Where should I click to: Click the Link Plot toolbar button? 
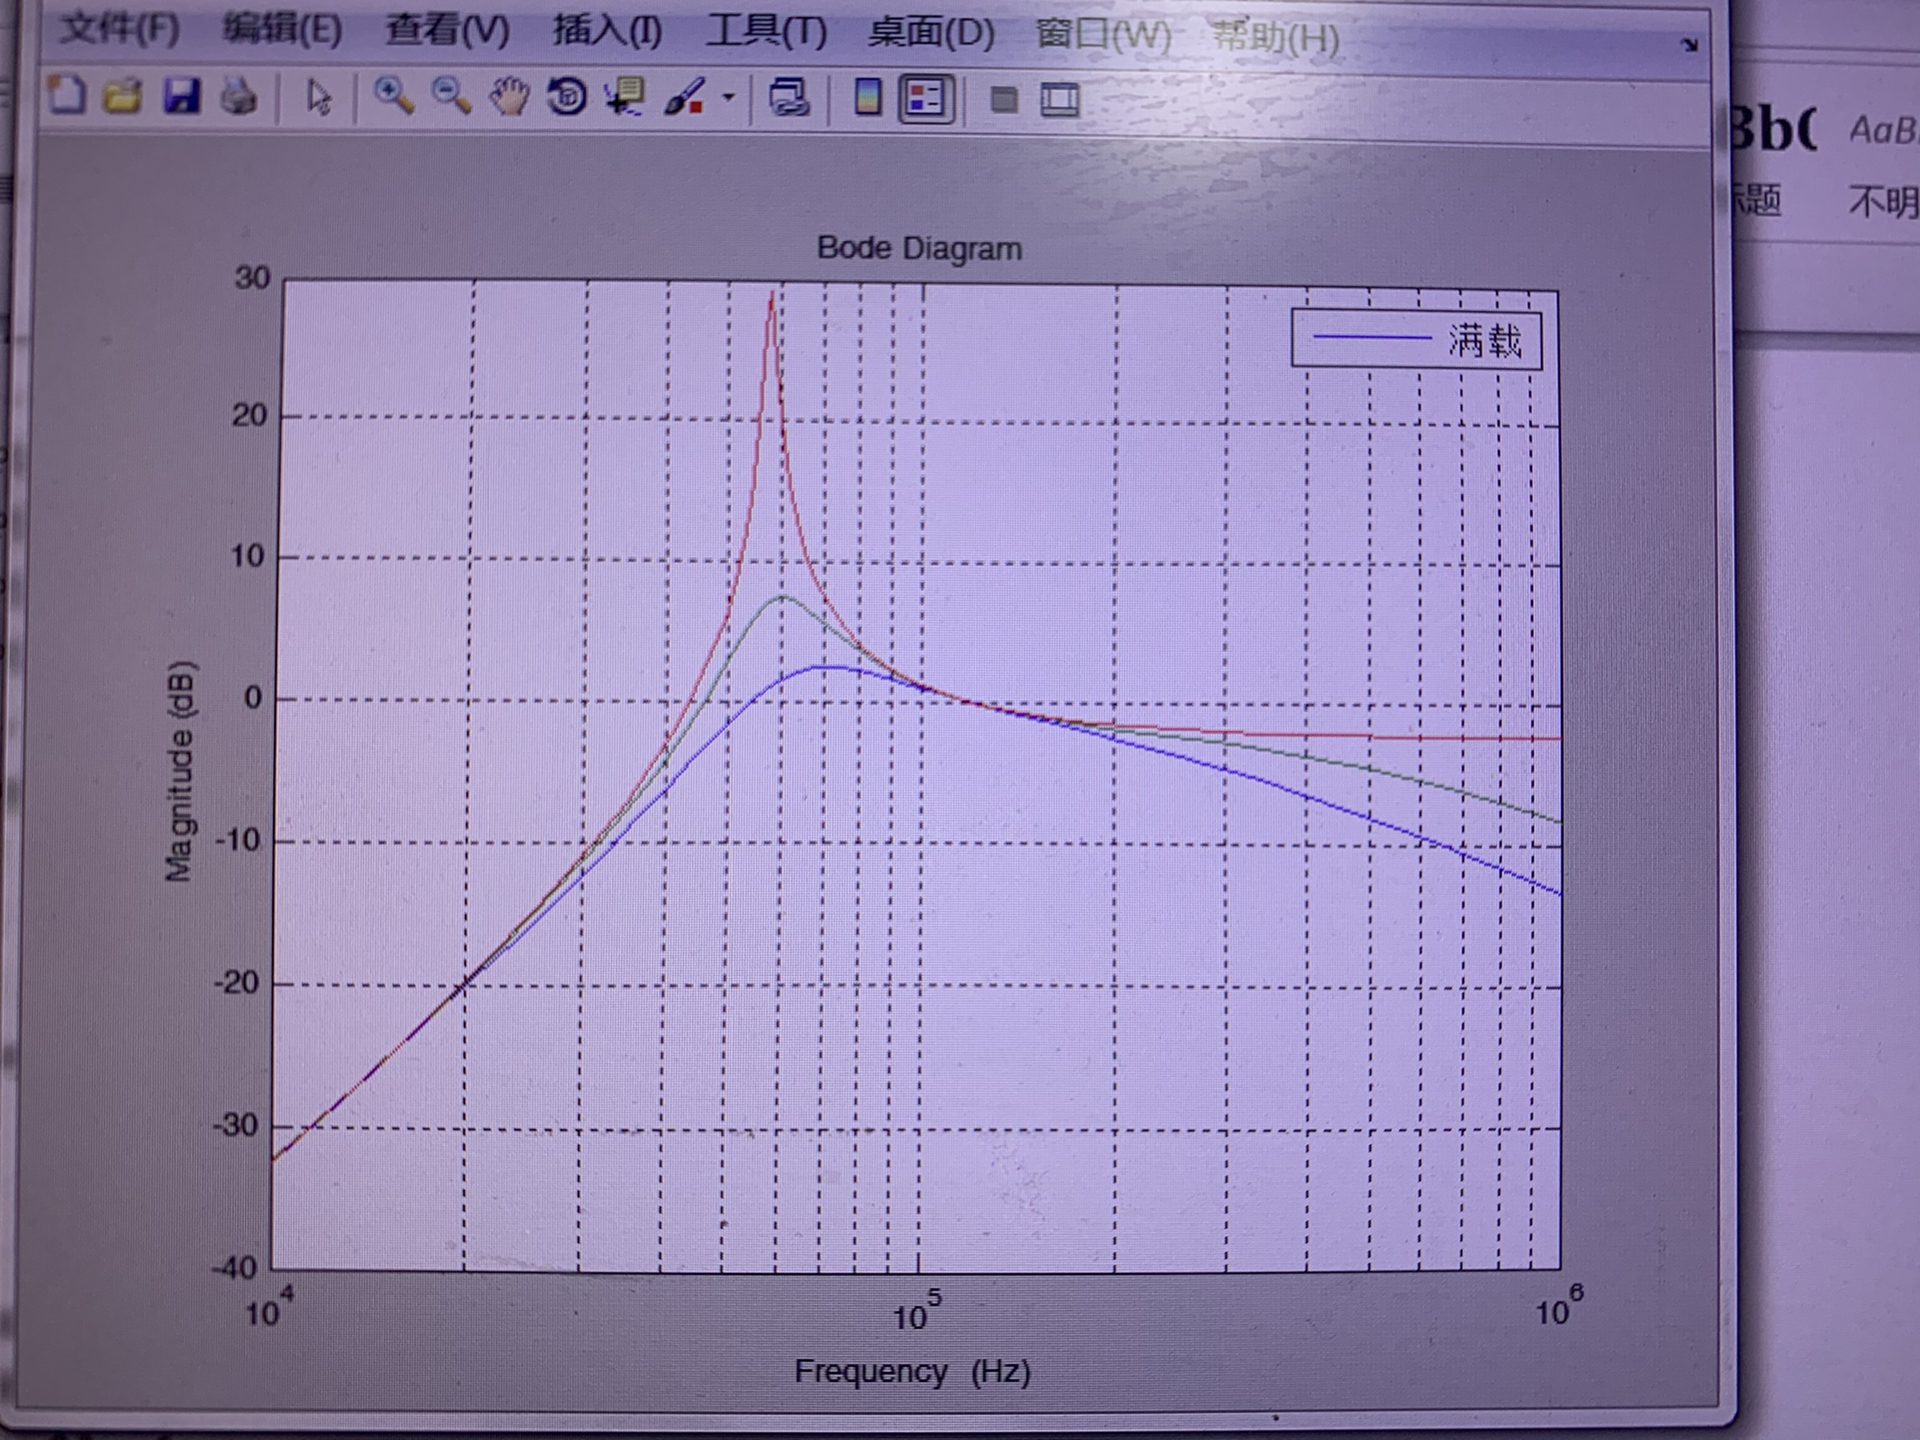click(789, 98)
